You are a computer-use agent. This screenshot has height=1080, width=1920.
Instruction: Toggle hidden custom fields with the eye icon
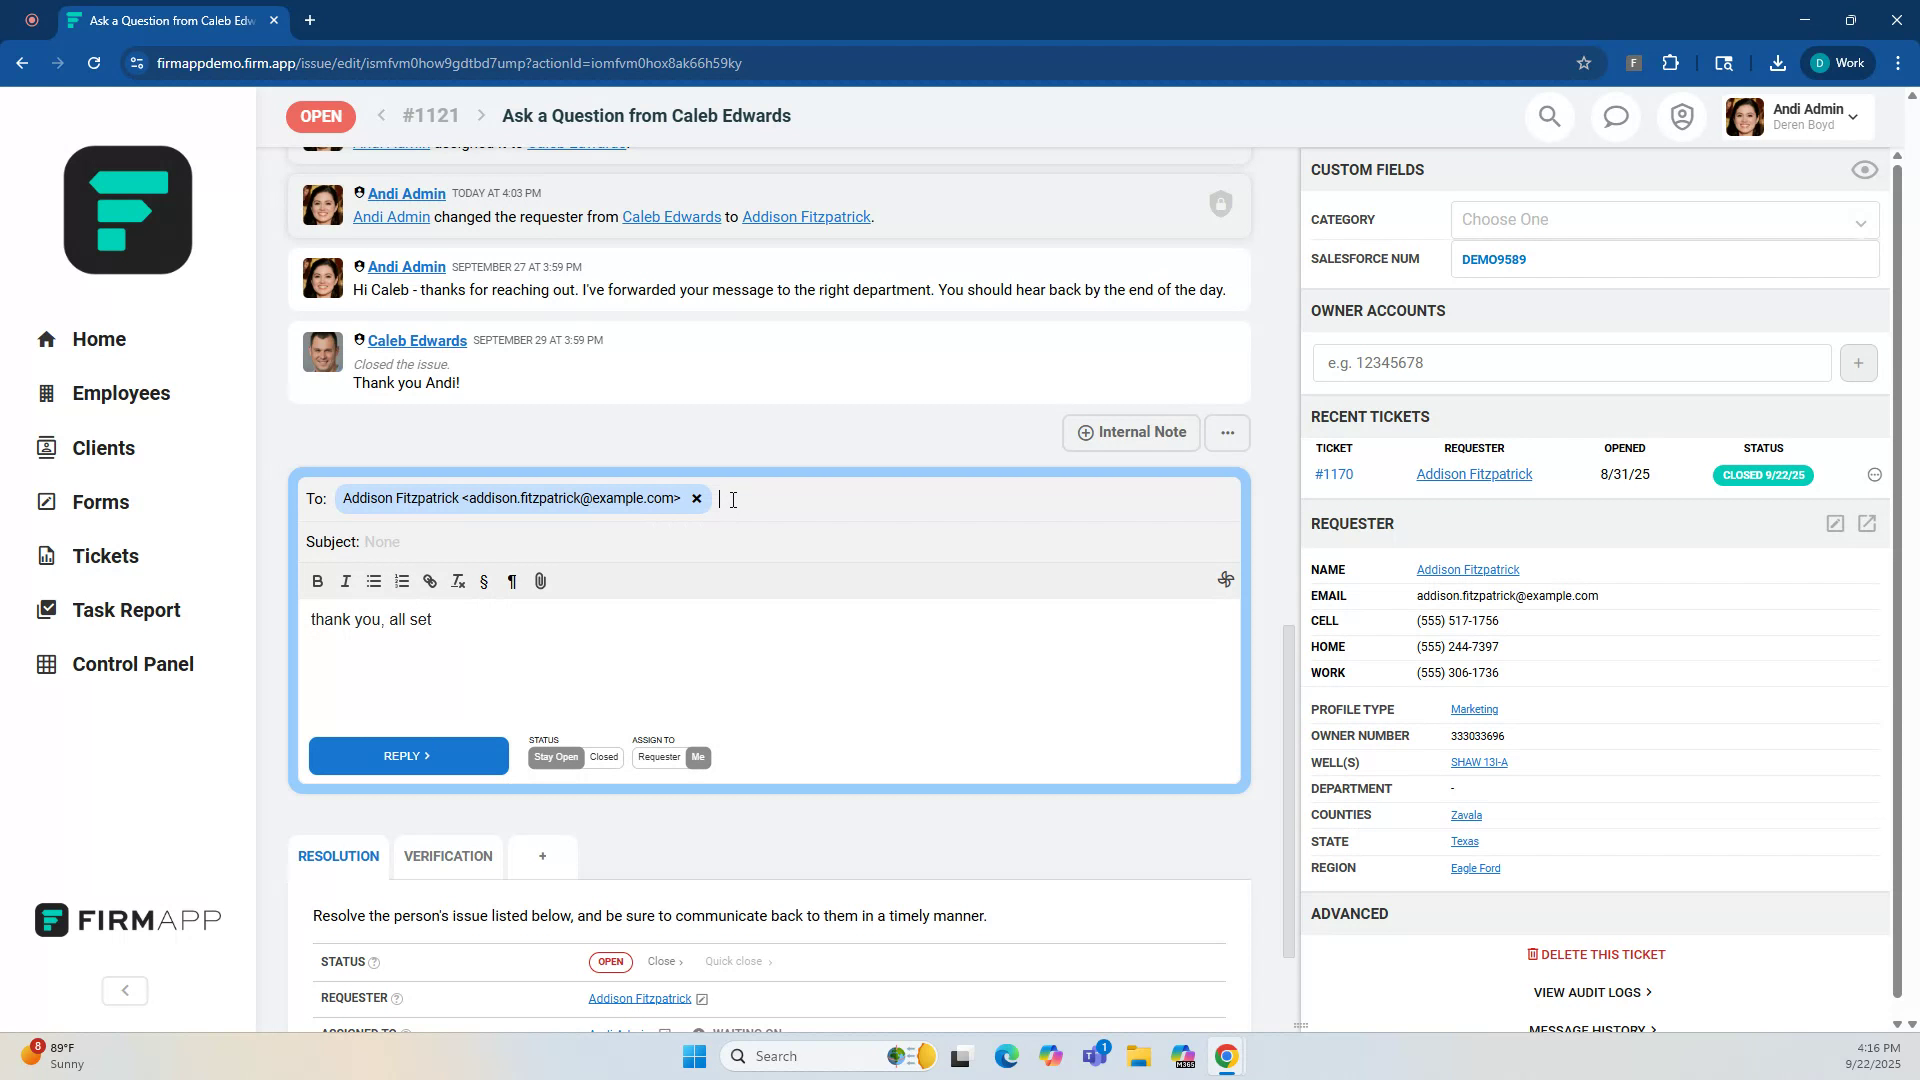1864,170
